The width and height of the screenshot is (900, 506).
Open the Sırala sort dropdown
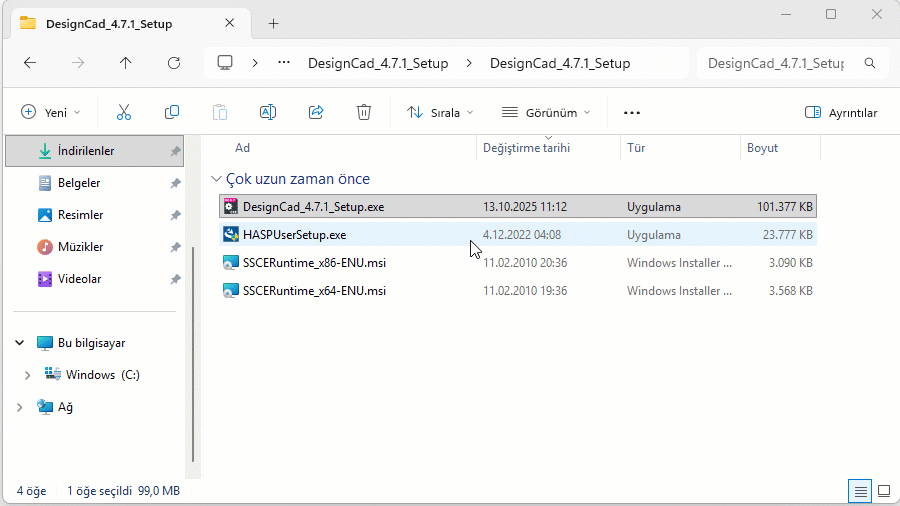point(440,112)
